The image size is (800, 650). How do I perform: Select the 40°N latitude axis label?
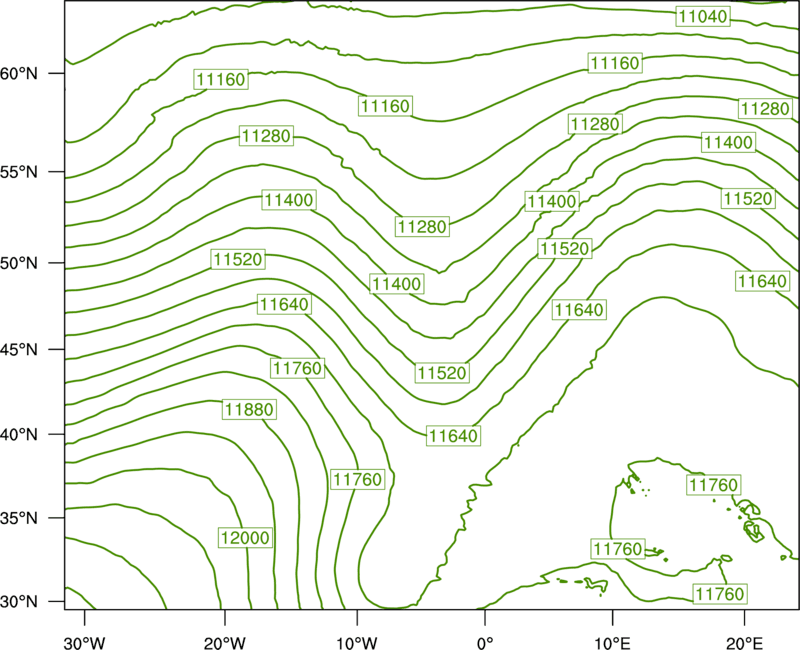tap(19, 435)
